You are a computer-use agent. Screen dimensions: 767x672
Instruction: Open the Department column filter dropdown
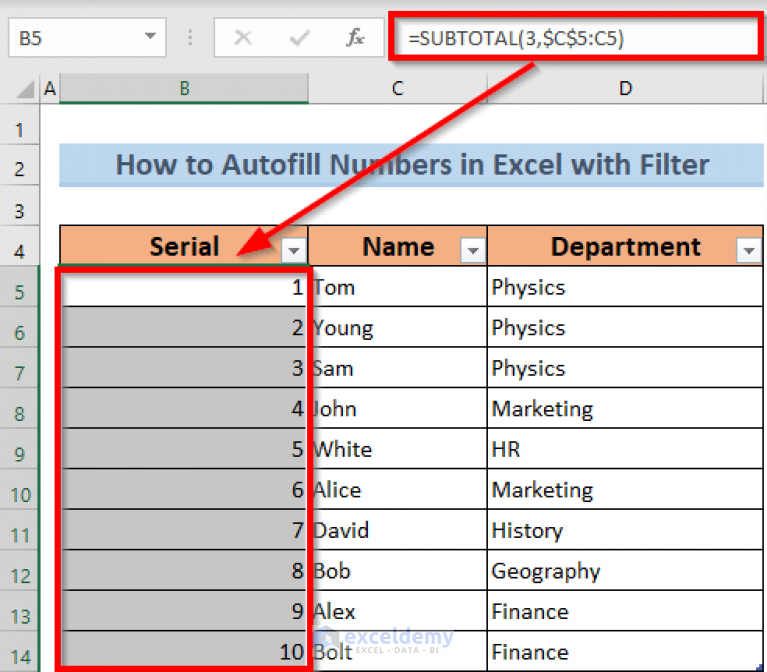click(749, 250)
